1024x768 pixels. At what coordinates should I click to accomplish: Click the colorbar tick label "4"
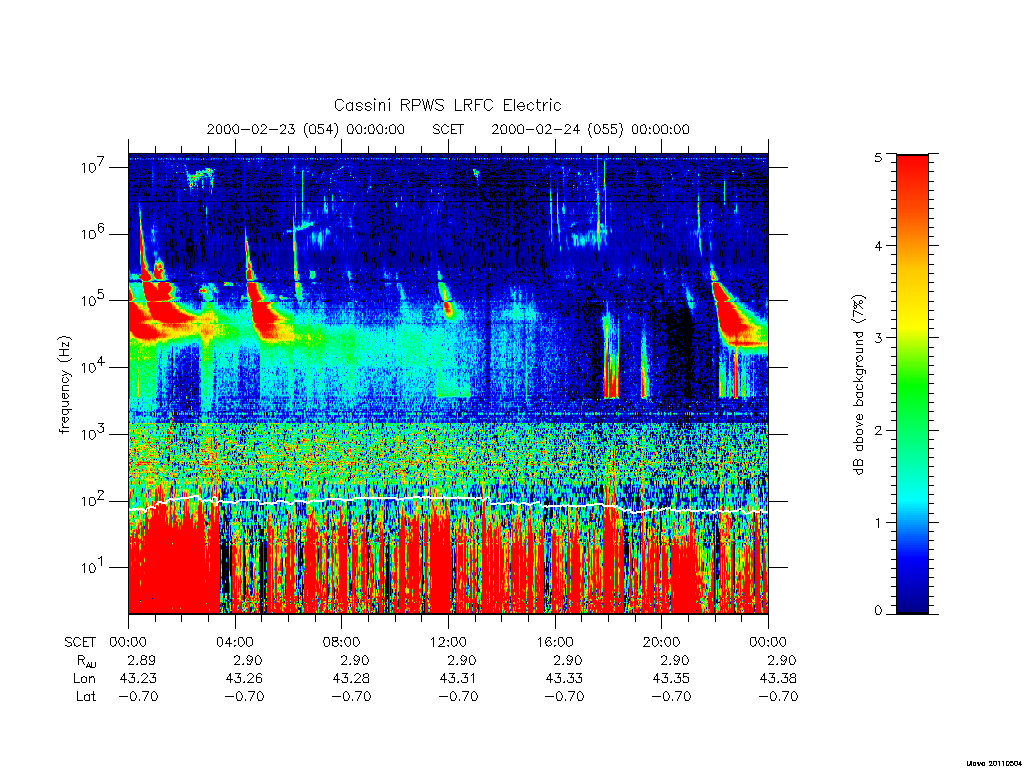(878, 246)
